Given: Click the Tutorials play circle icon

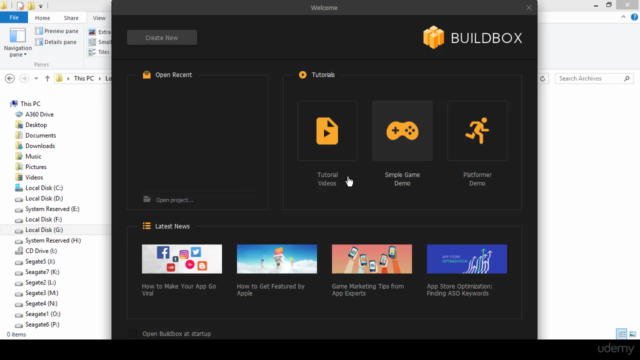Looking at the screenshot, I should 302,75.
